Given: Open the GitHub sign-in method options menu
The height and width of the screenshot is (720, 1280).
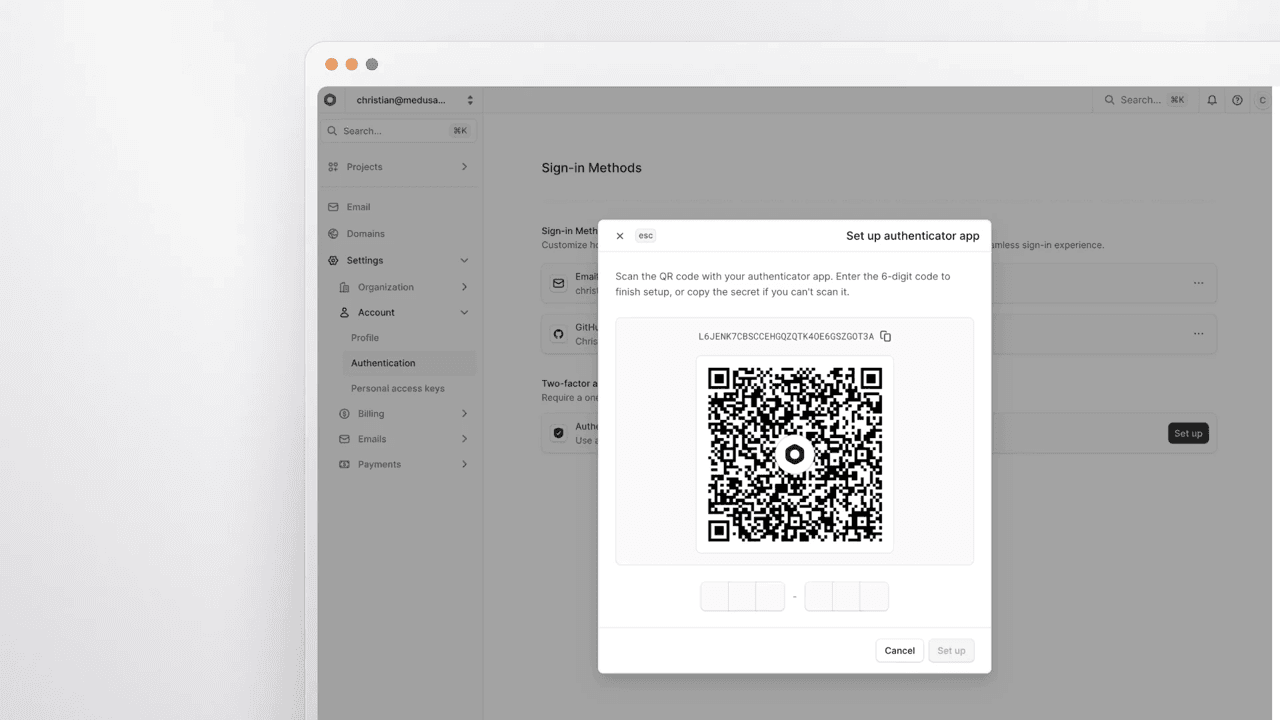Looking at the screenshot, I should 1198,334.
